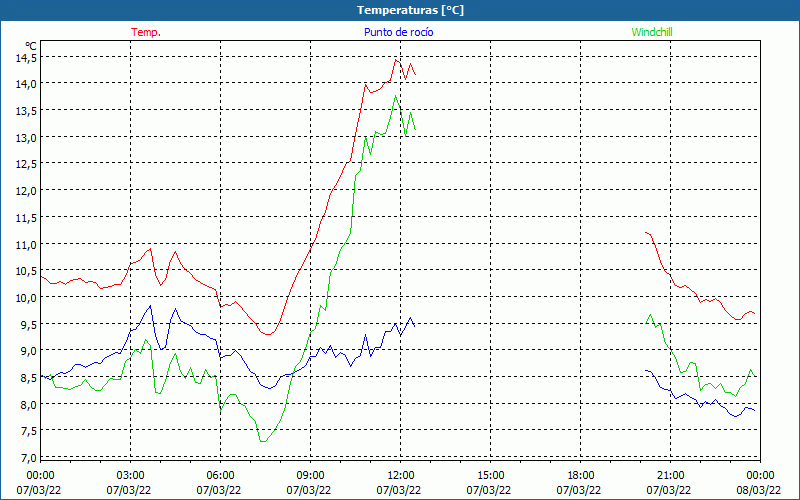Click the "Temperaturas [°C]" chart title
This screenshot has height=500, width=800.
tap(410, 10)
